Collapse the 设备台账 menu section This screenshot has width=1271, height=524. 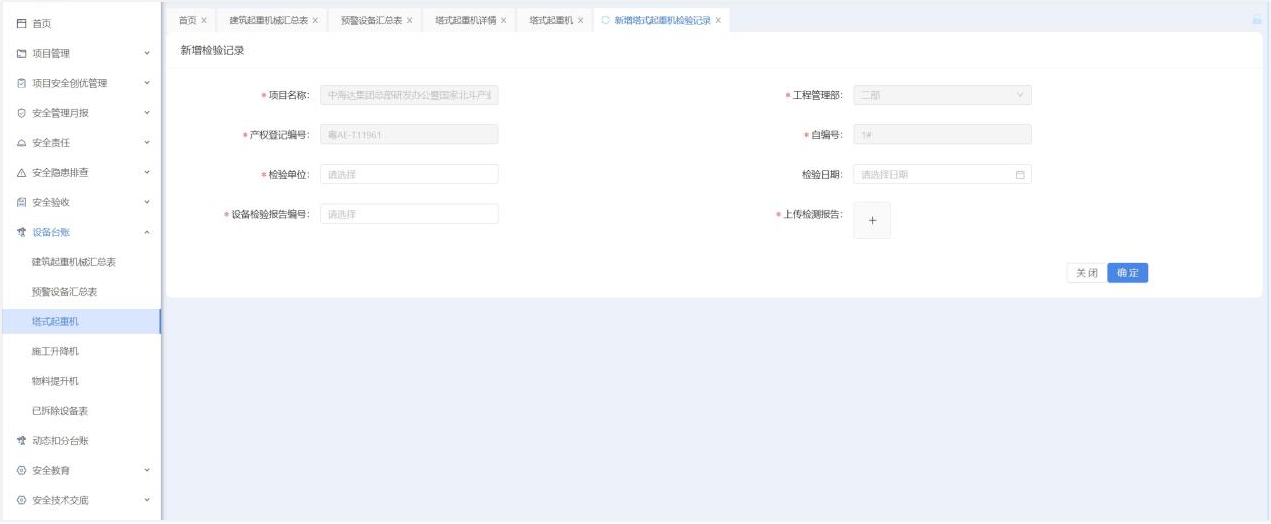tap(147, 233)
